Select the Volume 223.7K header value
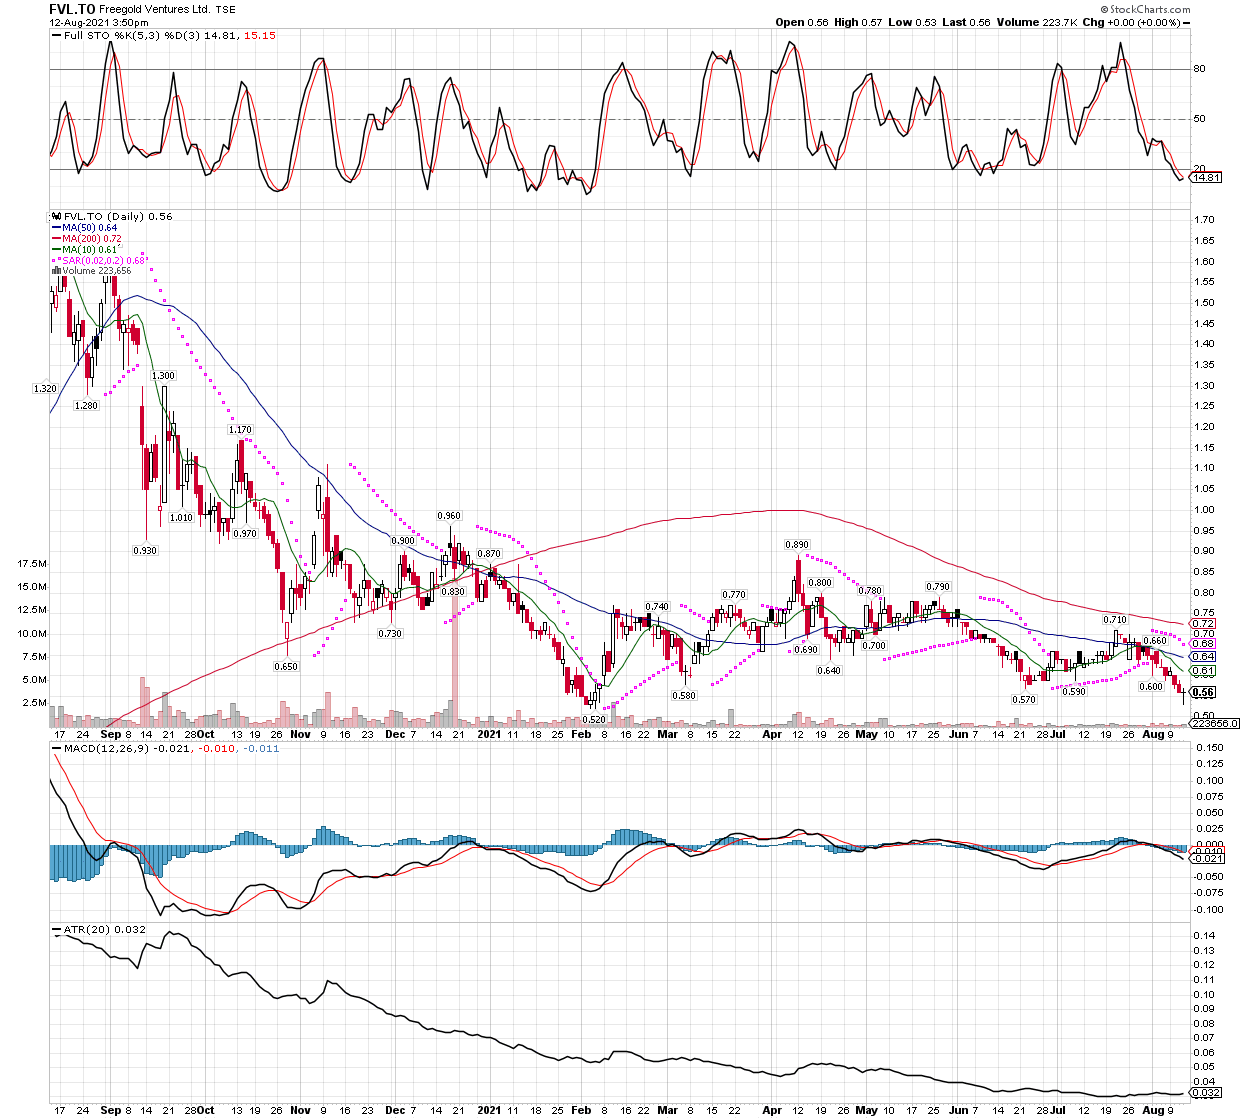This screenshot has height=1119, width=1240. pyautogui.click(x=1036, y=22)
